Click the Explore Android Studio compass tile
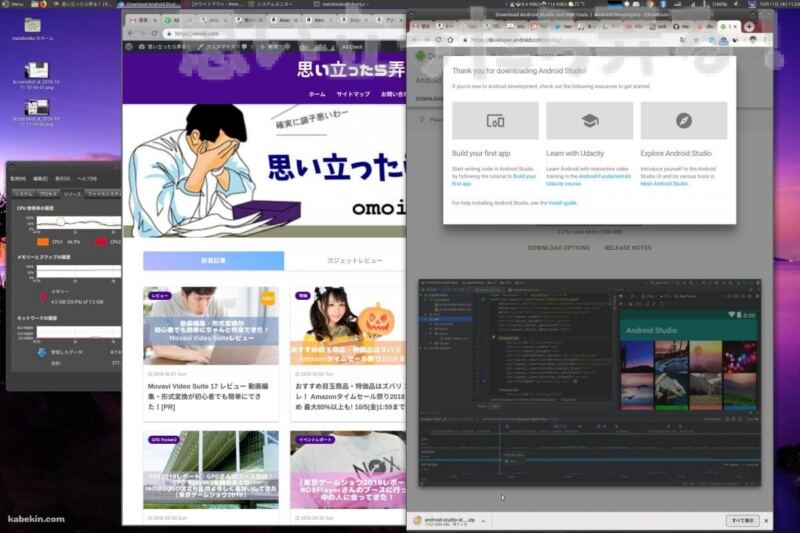Viewport: 800px width, 533px height. pyautogui.click(x=684, y=120)
